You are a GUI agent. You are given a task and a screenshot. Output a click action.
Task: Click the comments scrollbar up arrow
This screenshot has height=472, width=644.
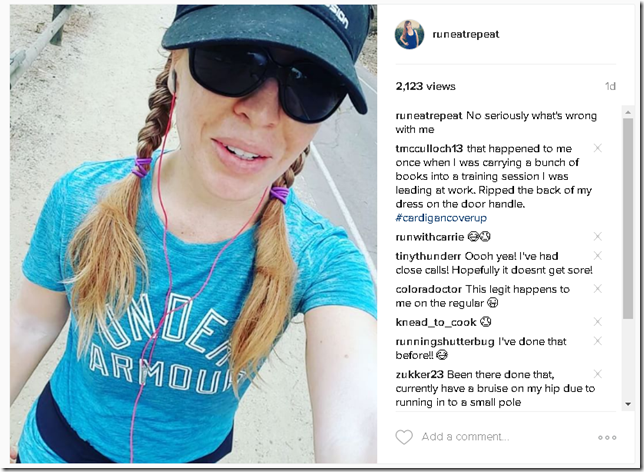[x=628, y=112]
